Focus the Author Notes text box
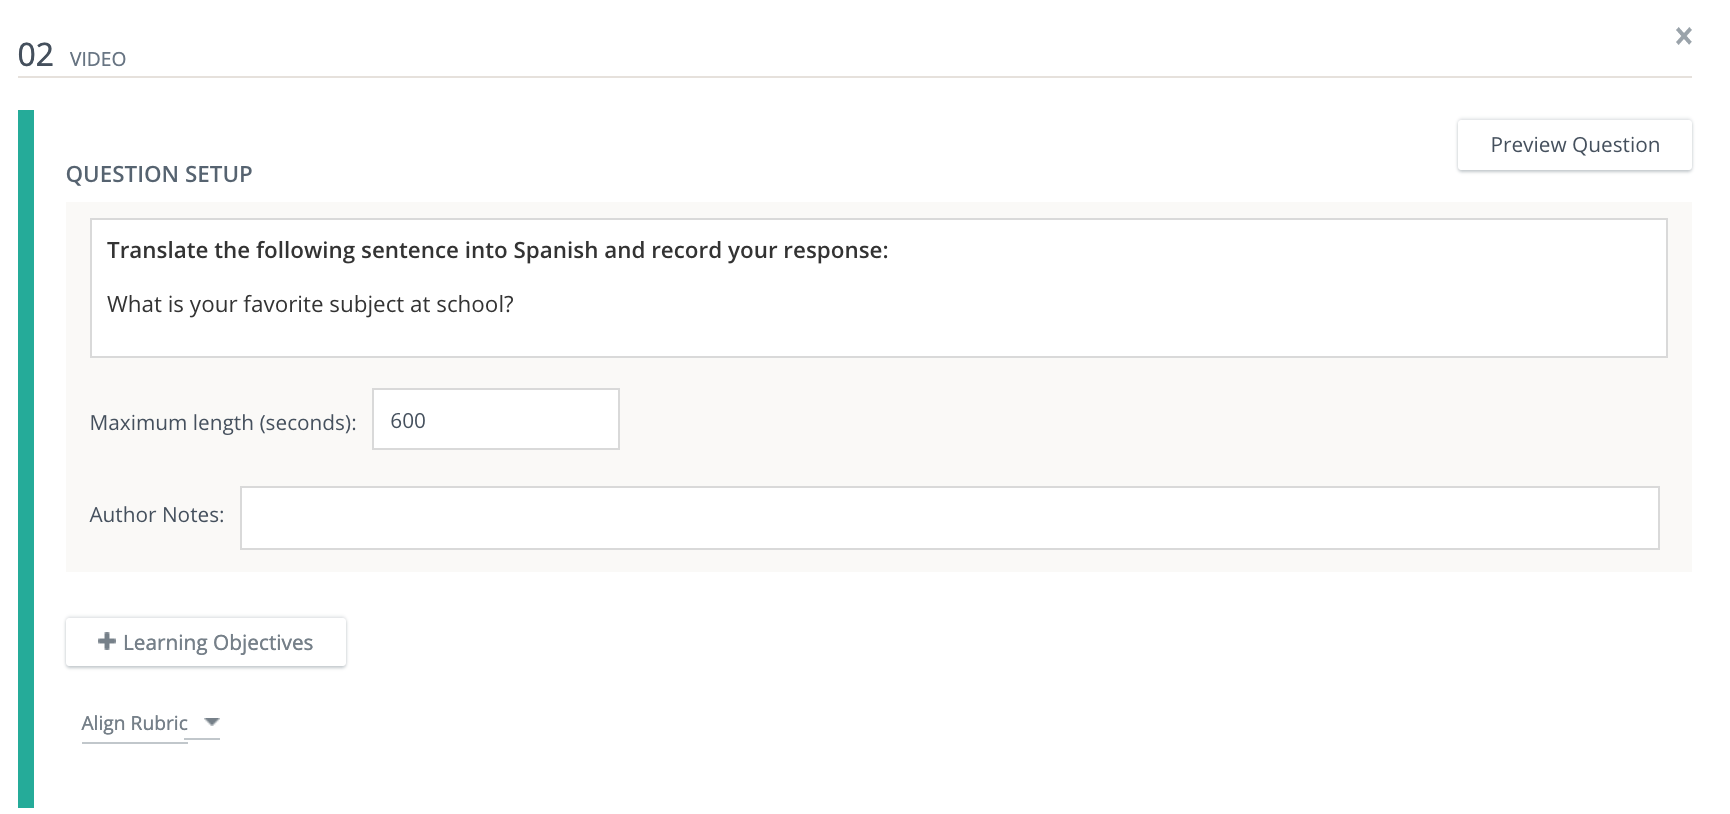The image size is (1730, 814). [949, 518]
